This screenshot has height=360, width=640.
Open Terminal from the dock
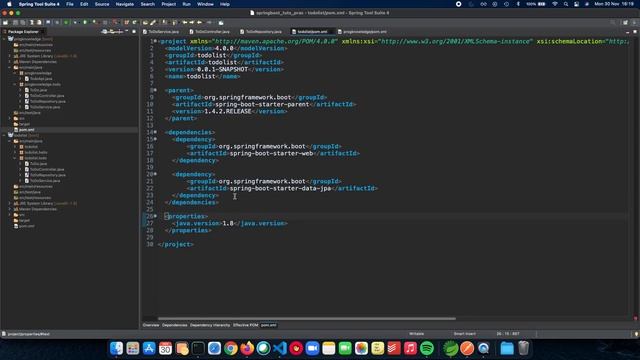(198, 348)
